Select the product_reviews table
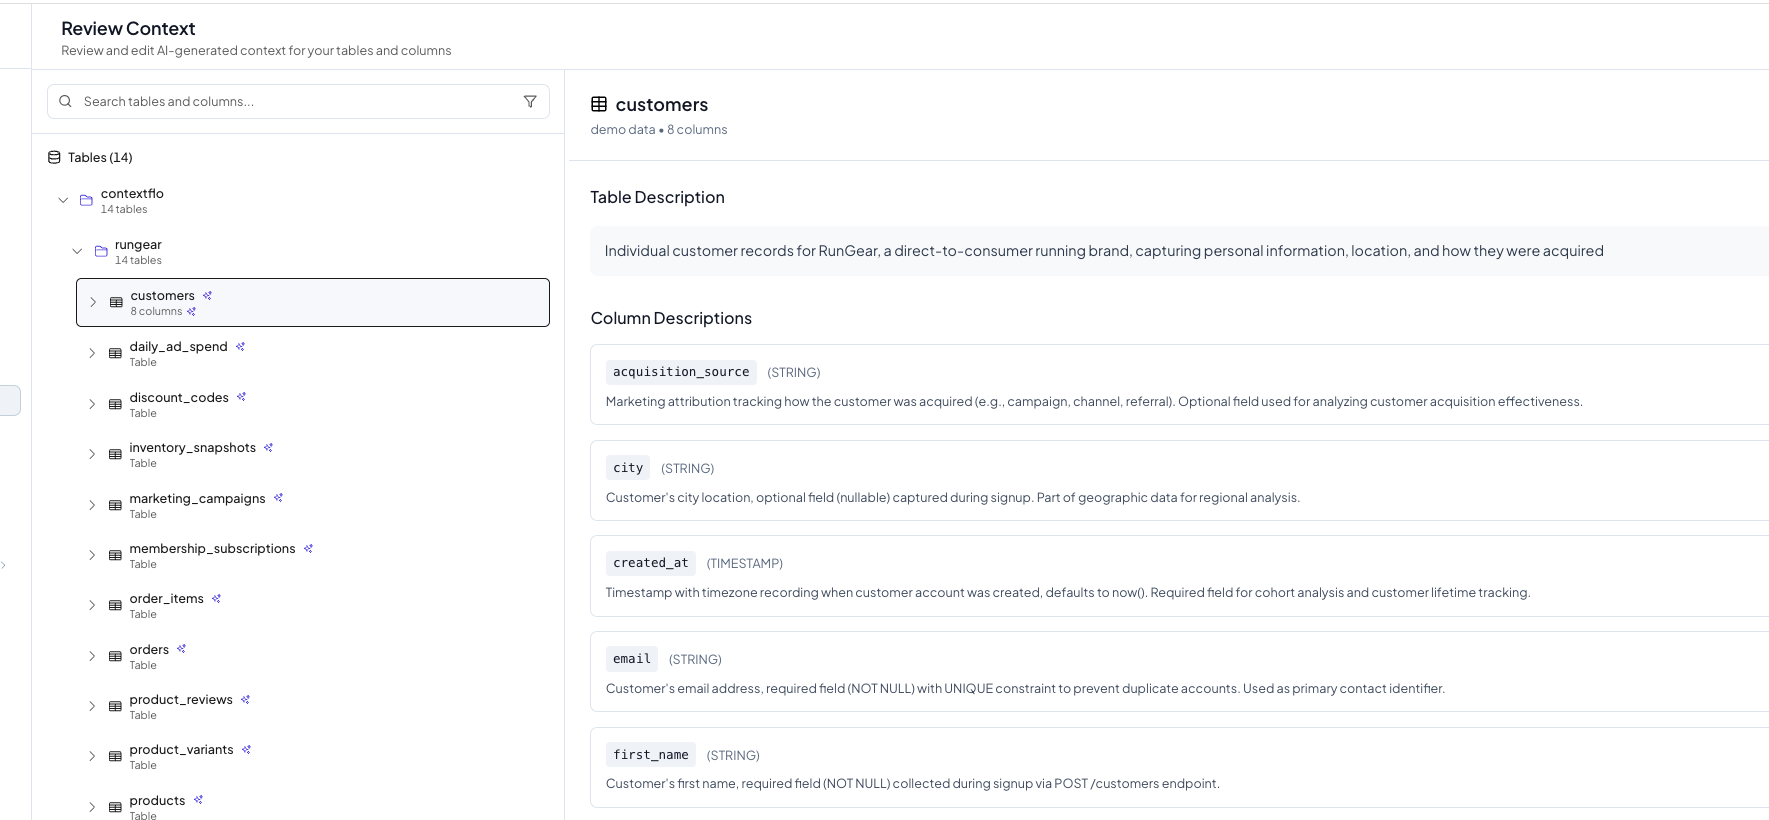Image resolution: width=1769 pixels, height=820 pixels. coord(312,706)
